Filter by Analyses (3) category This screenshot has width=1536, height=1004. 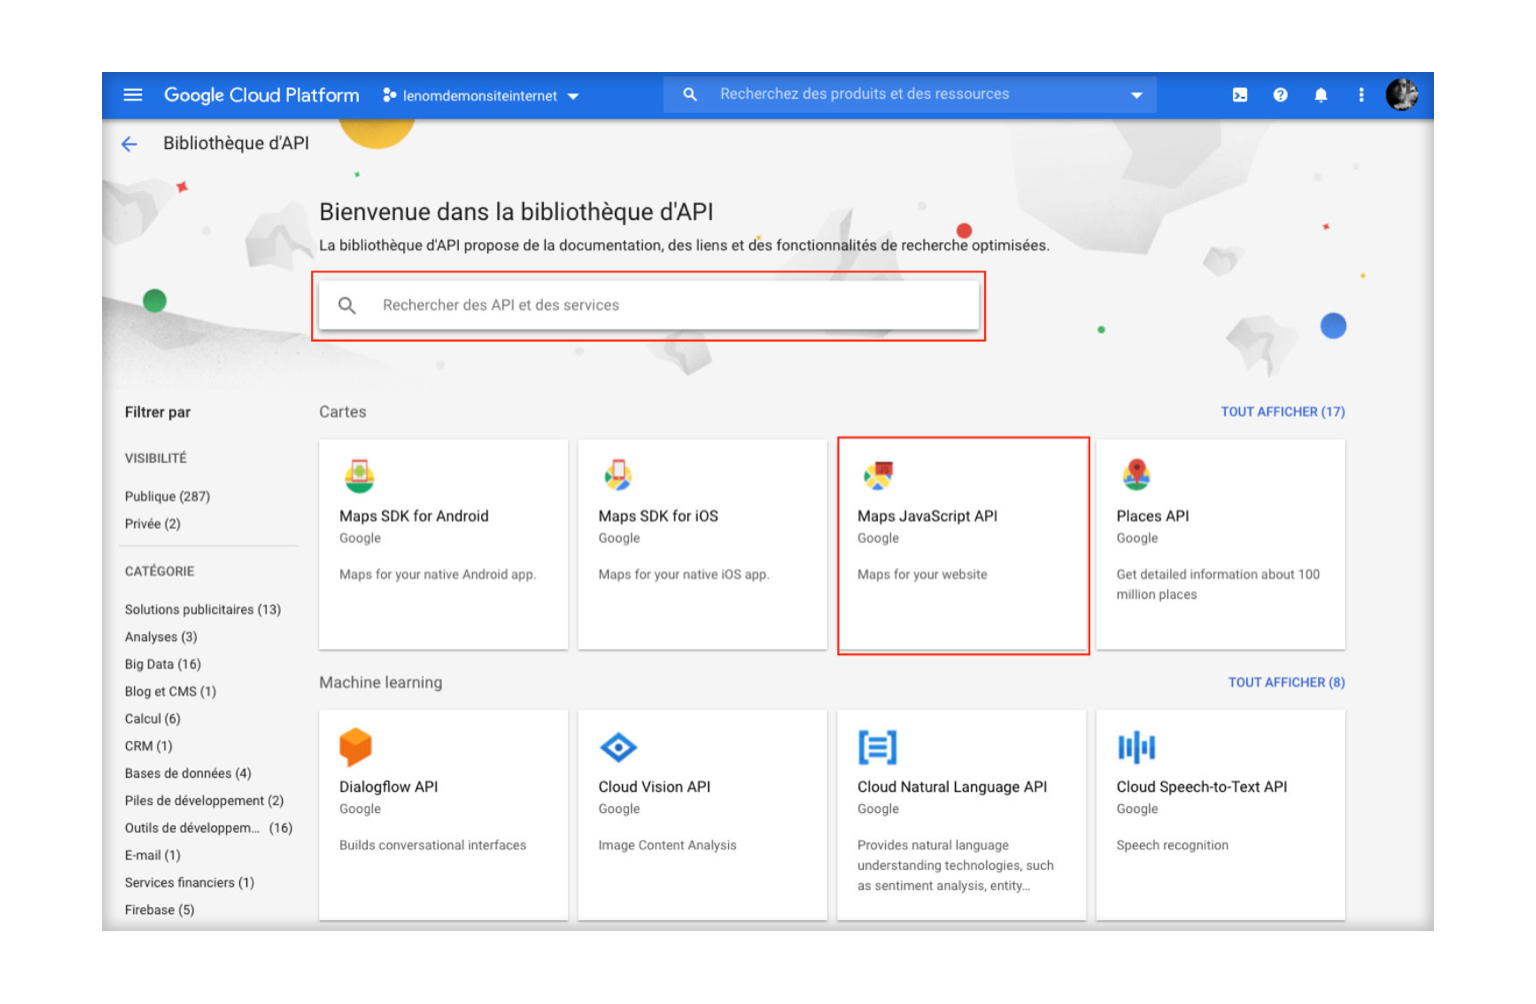pos(161,637)
